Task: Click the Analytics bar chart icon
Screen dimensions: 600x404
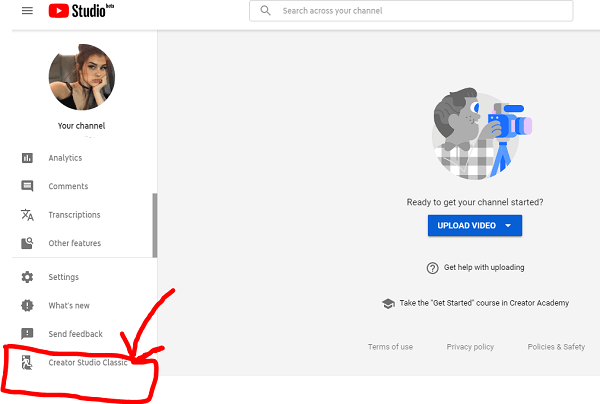Action: coord(27,158)
